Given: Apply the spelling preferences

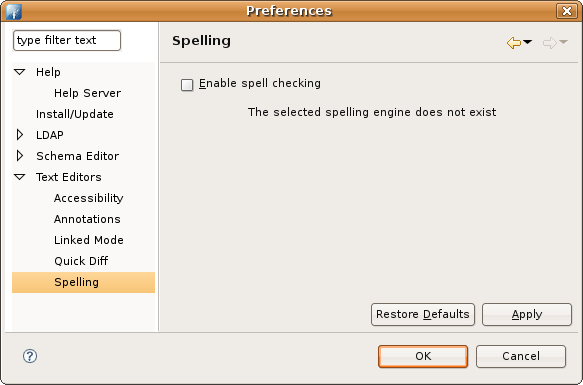Looking at the screenshot, I should pos(527,314).
